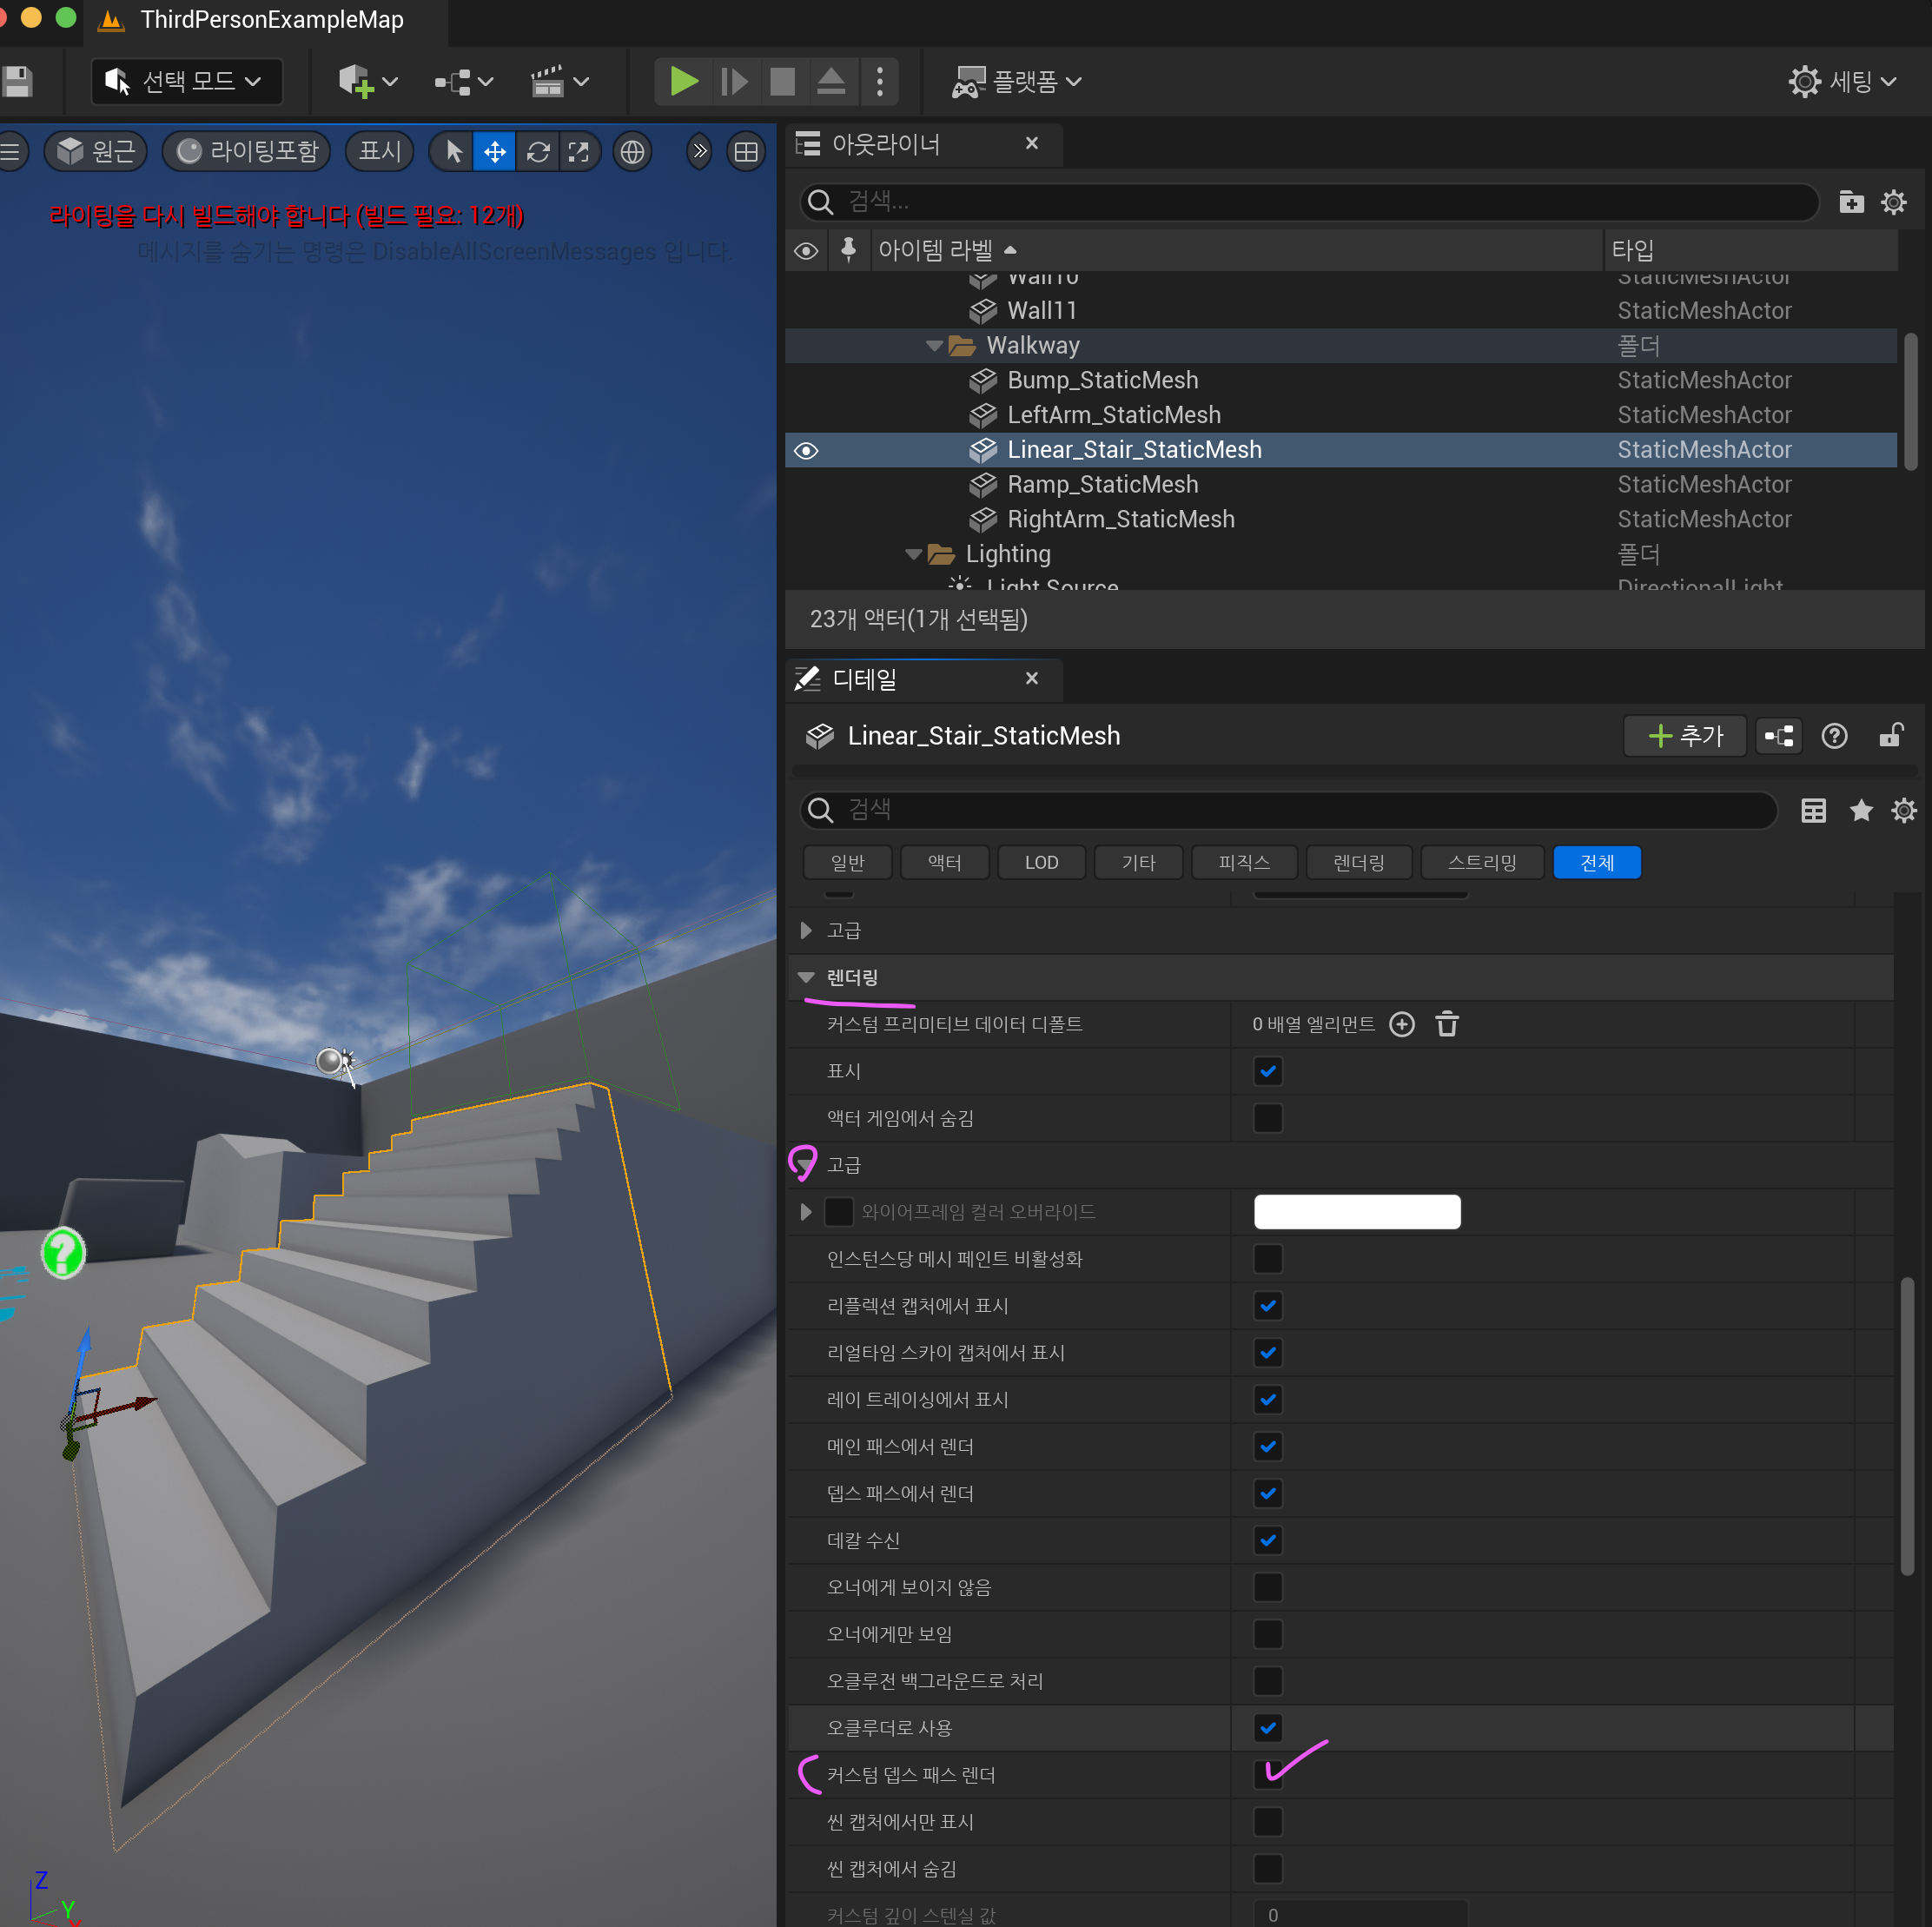Screen dimensions: 1932x1927
Task: Toggle world coordinate system globe icon
Action: point(632,152)
